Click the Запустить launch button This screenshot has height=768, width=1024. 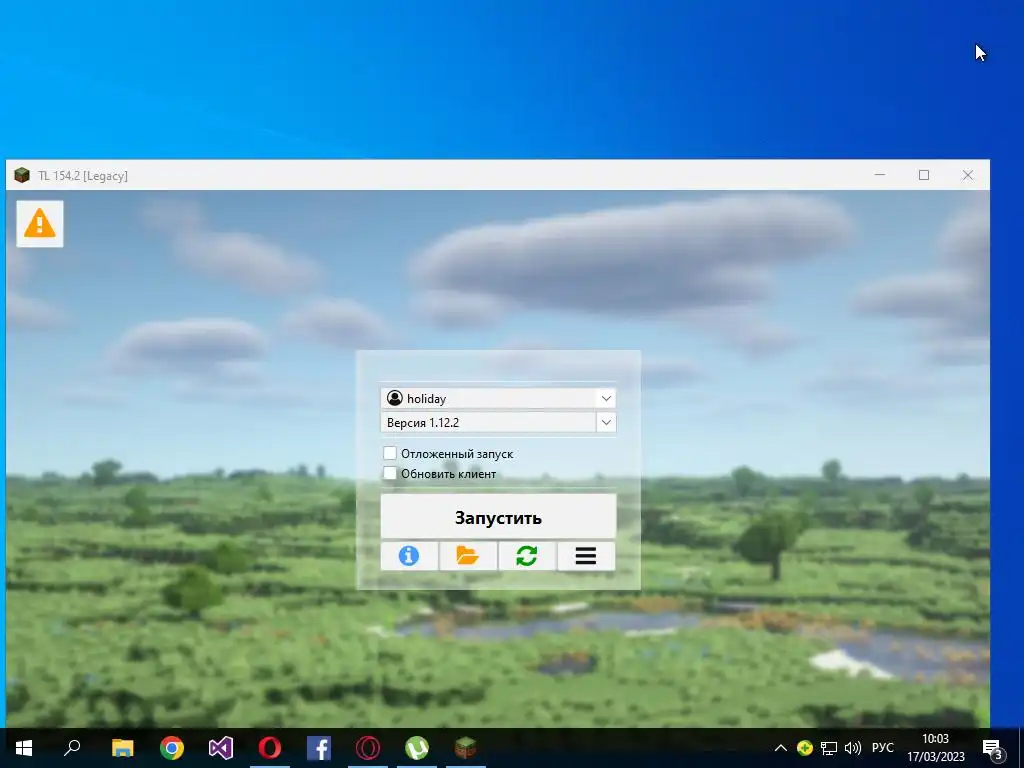click(x=498, y=517)
